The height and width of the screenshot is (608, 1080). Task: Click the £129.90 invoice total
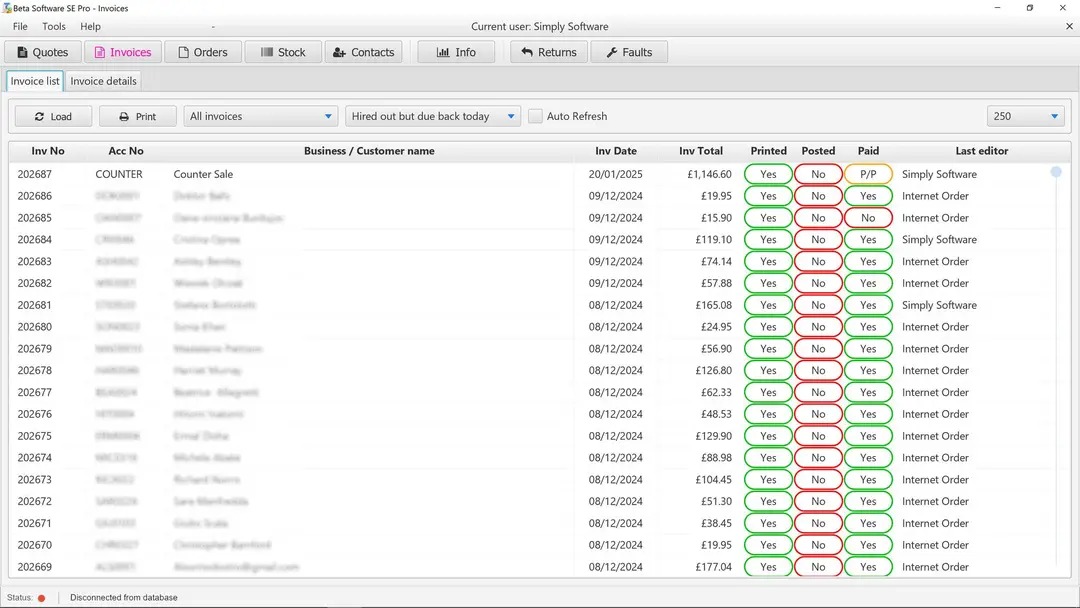pyautogui.click(x=714, y=436)
